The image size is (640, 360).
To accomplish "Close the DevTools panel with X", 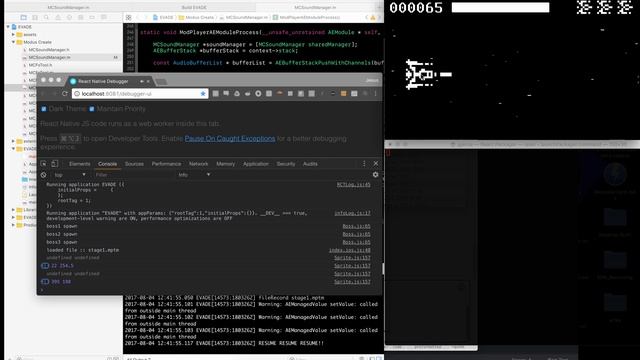I will tap(376, 164).
